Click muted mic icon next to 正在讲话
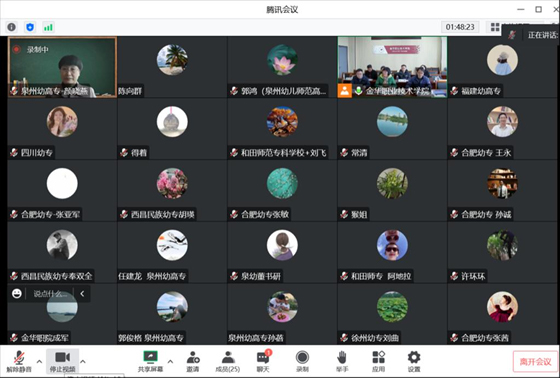This screenshot has height=378, width=560. click(512, 35)
